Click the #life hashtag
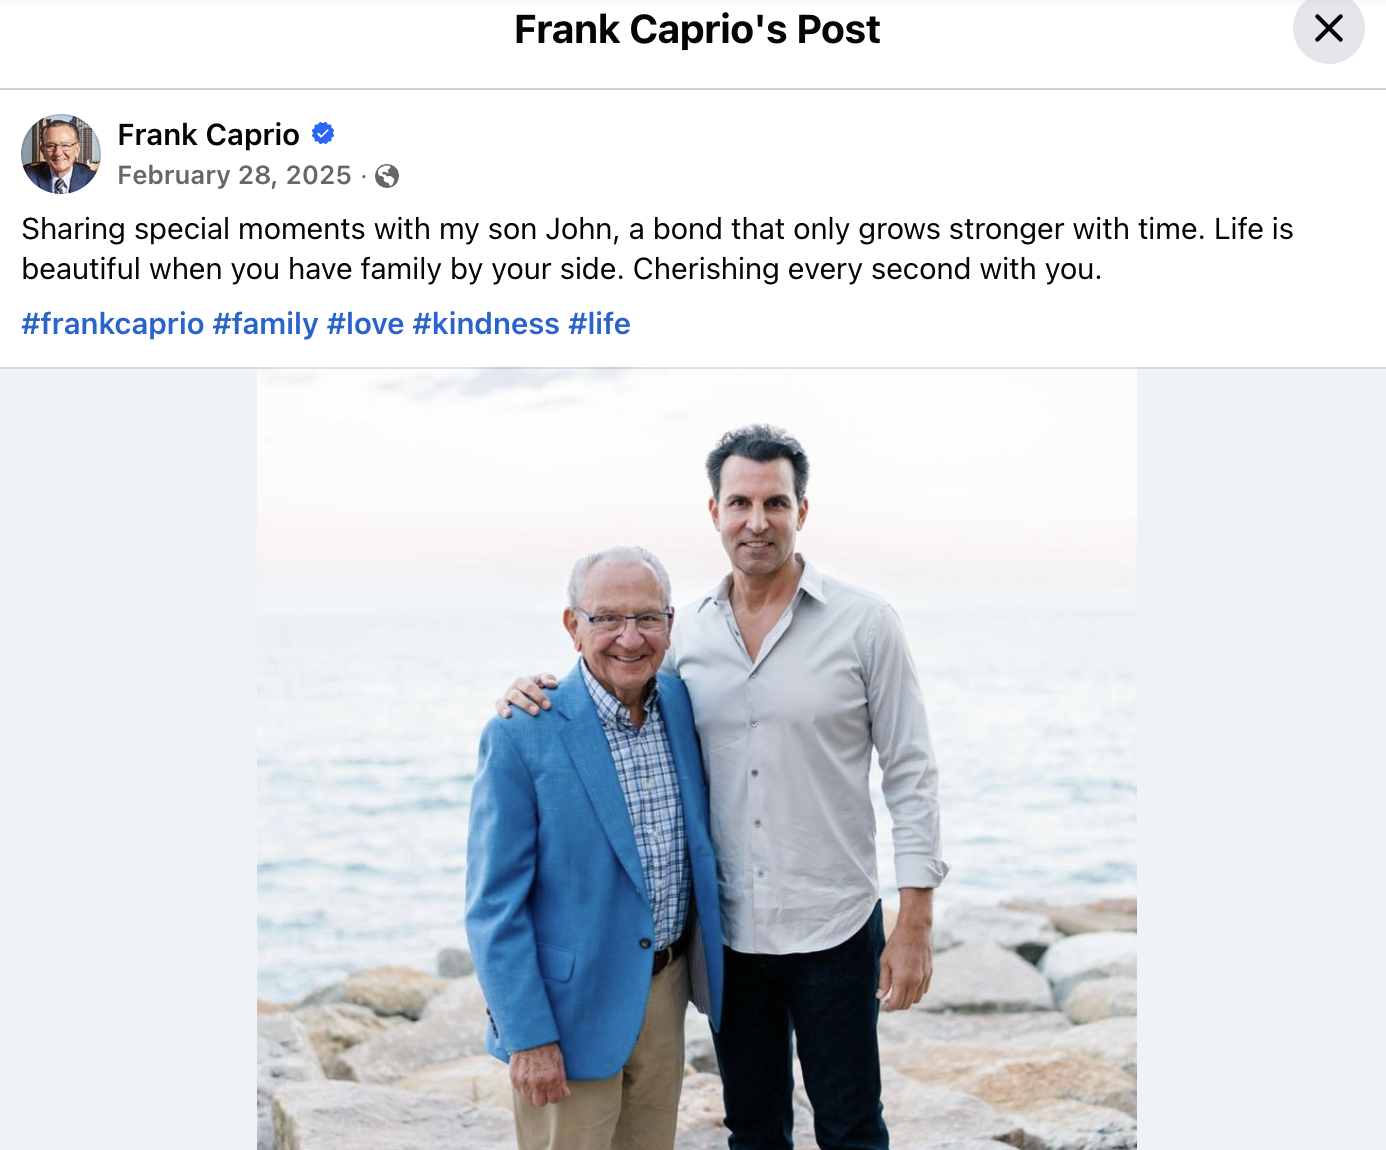 point(599,324)
